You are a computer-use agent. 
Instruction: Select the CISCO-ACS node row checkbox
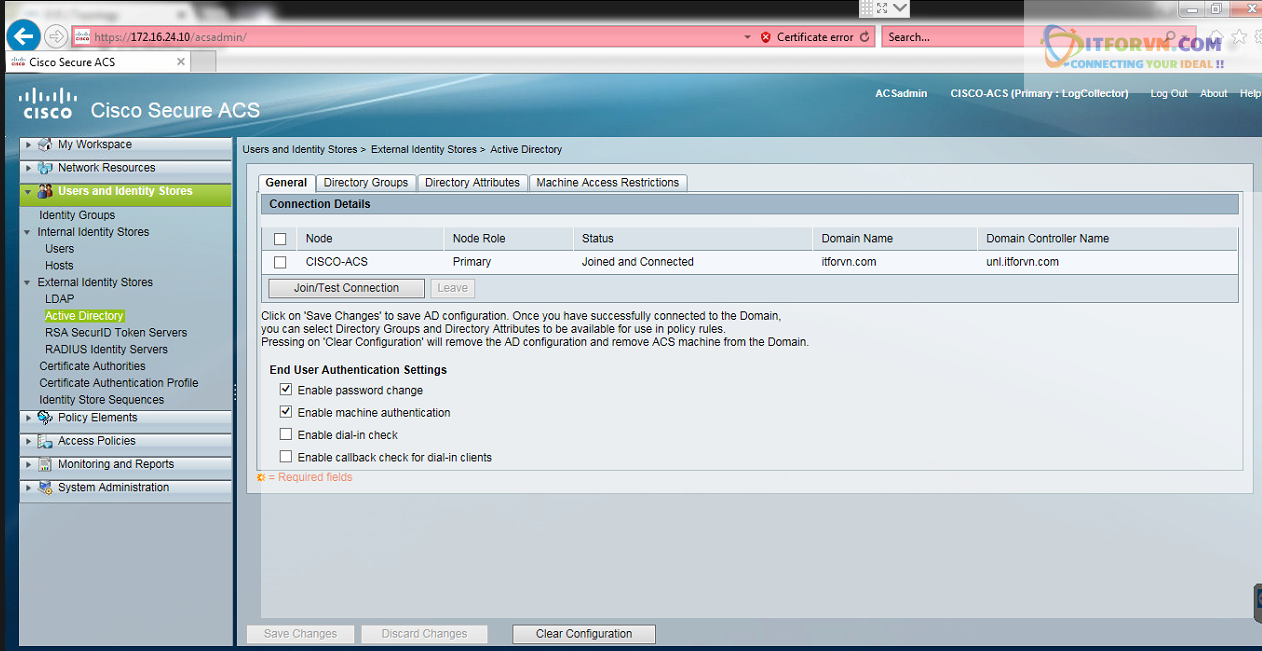[x=280, y=262]
